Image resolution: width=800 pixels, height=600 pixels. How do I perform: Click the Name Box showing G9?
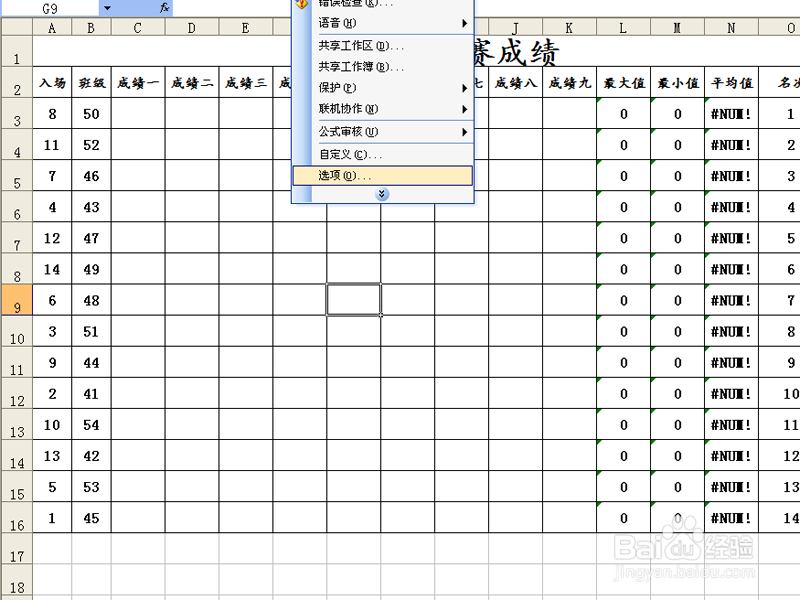(x=50, y=8)
